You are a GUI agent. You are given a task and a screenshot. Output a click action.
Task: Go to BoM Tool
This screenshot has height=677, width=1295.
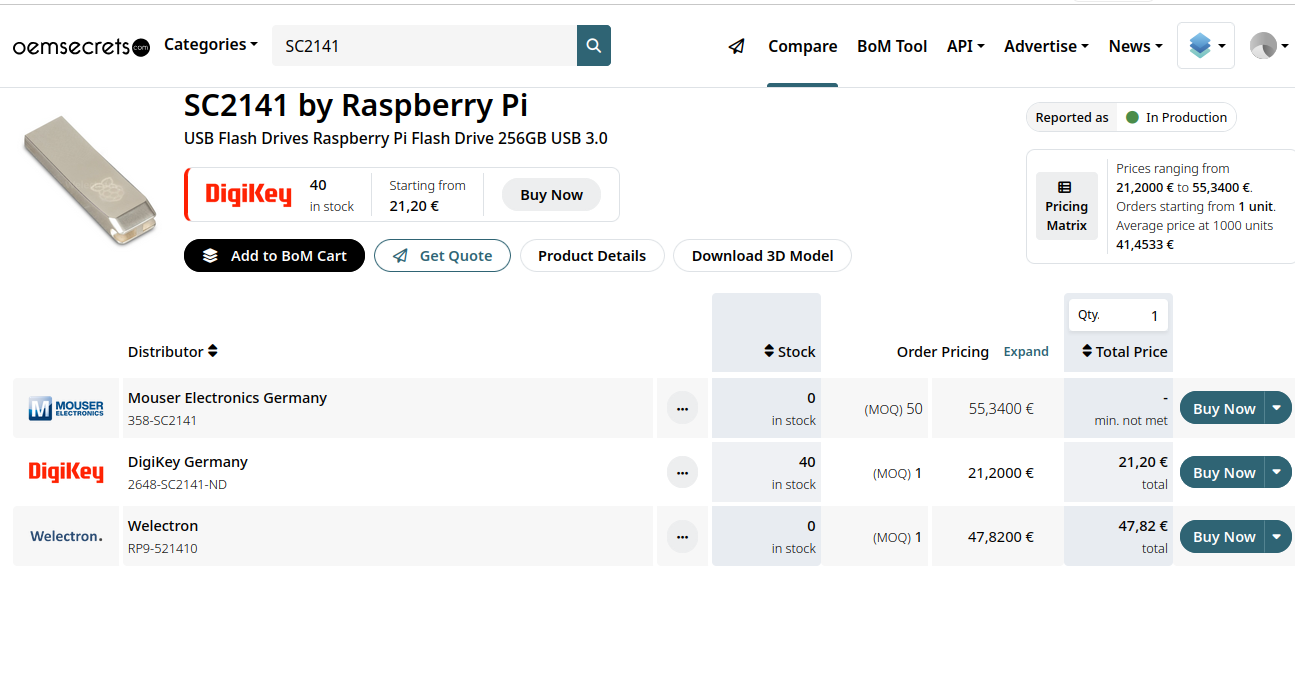click(x=892, y=46)
